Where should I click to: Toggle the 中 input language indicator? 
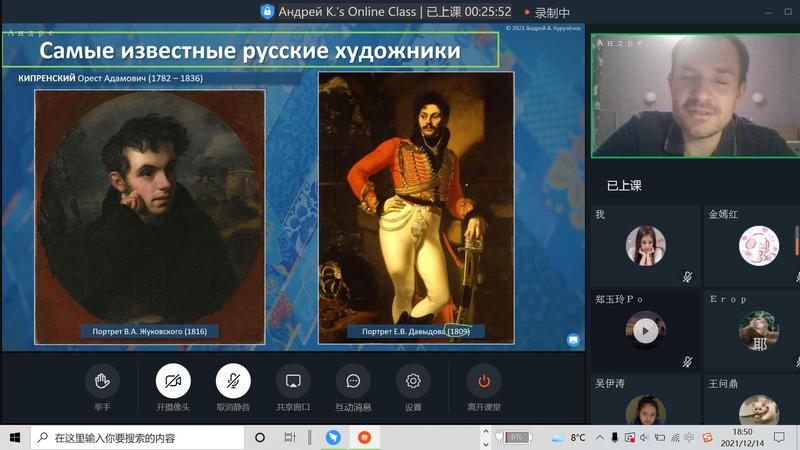689,438
